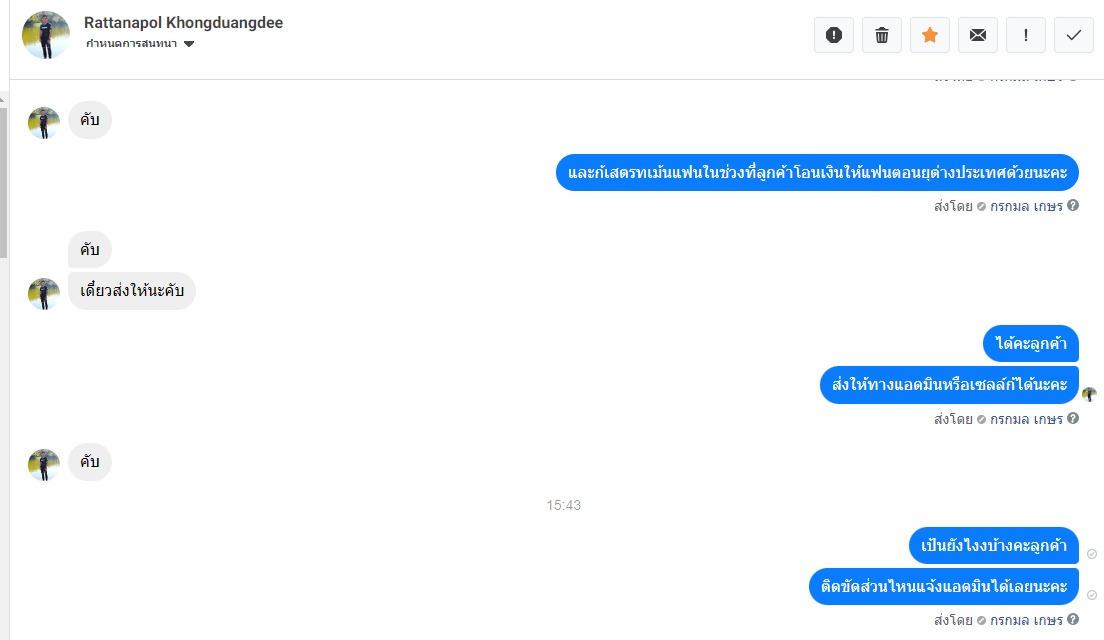Click the small seen-by avatar beside ส่งให้ทางแอดมิน
Screen dimensions: 1104x640
(1089, 394)
